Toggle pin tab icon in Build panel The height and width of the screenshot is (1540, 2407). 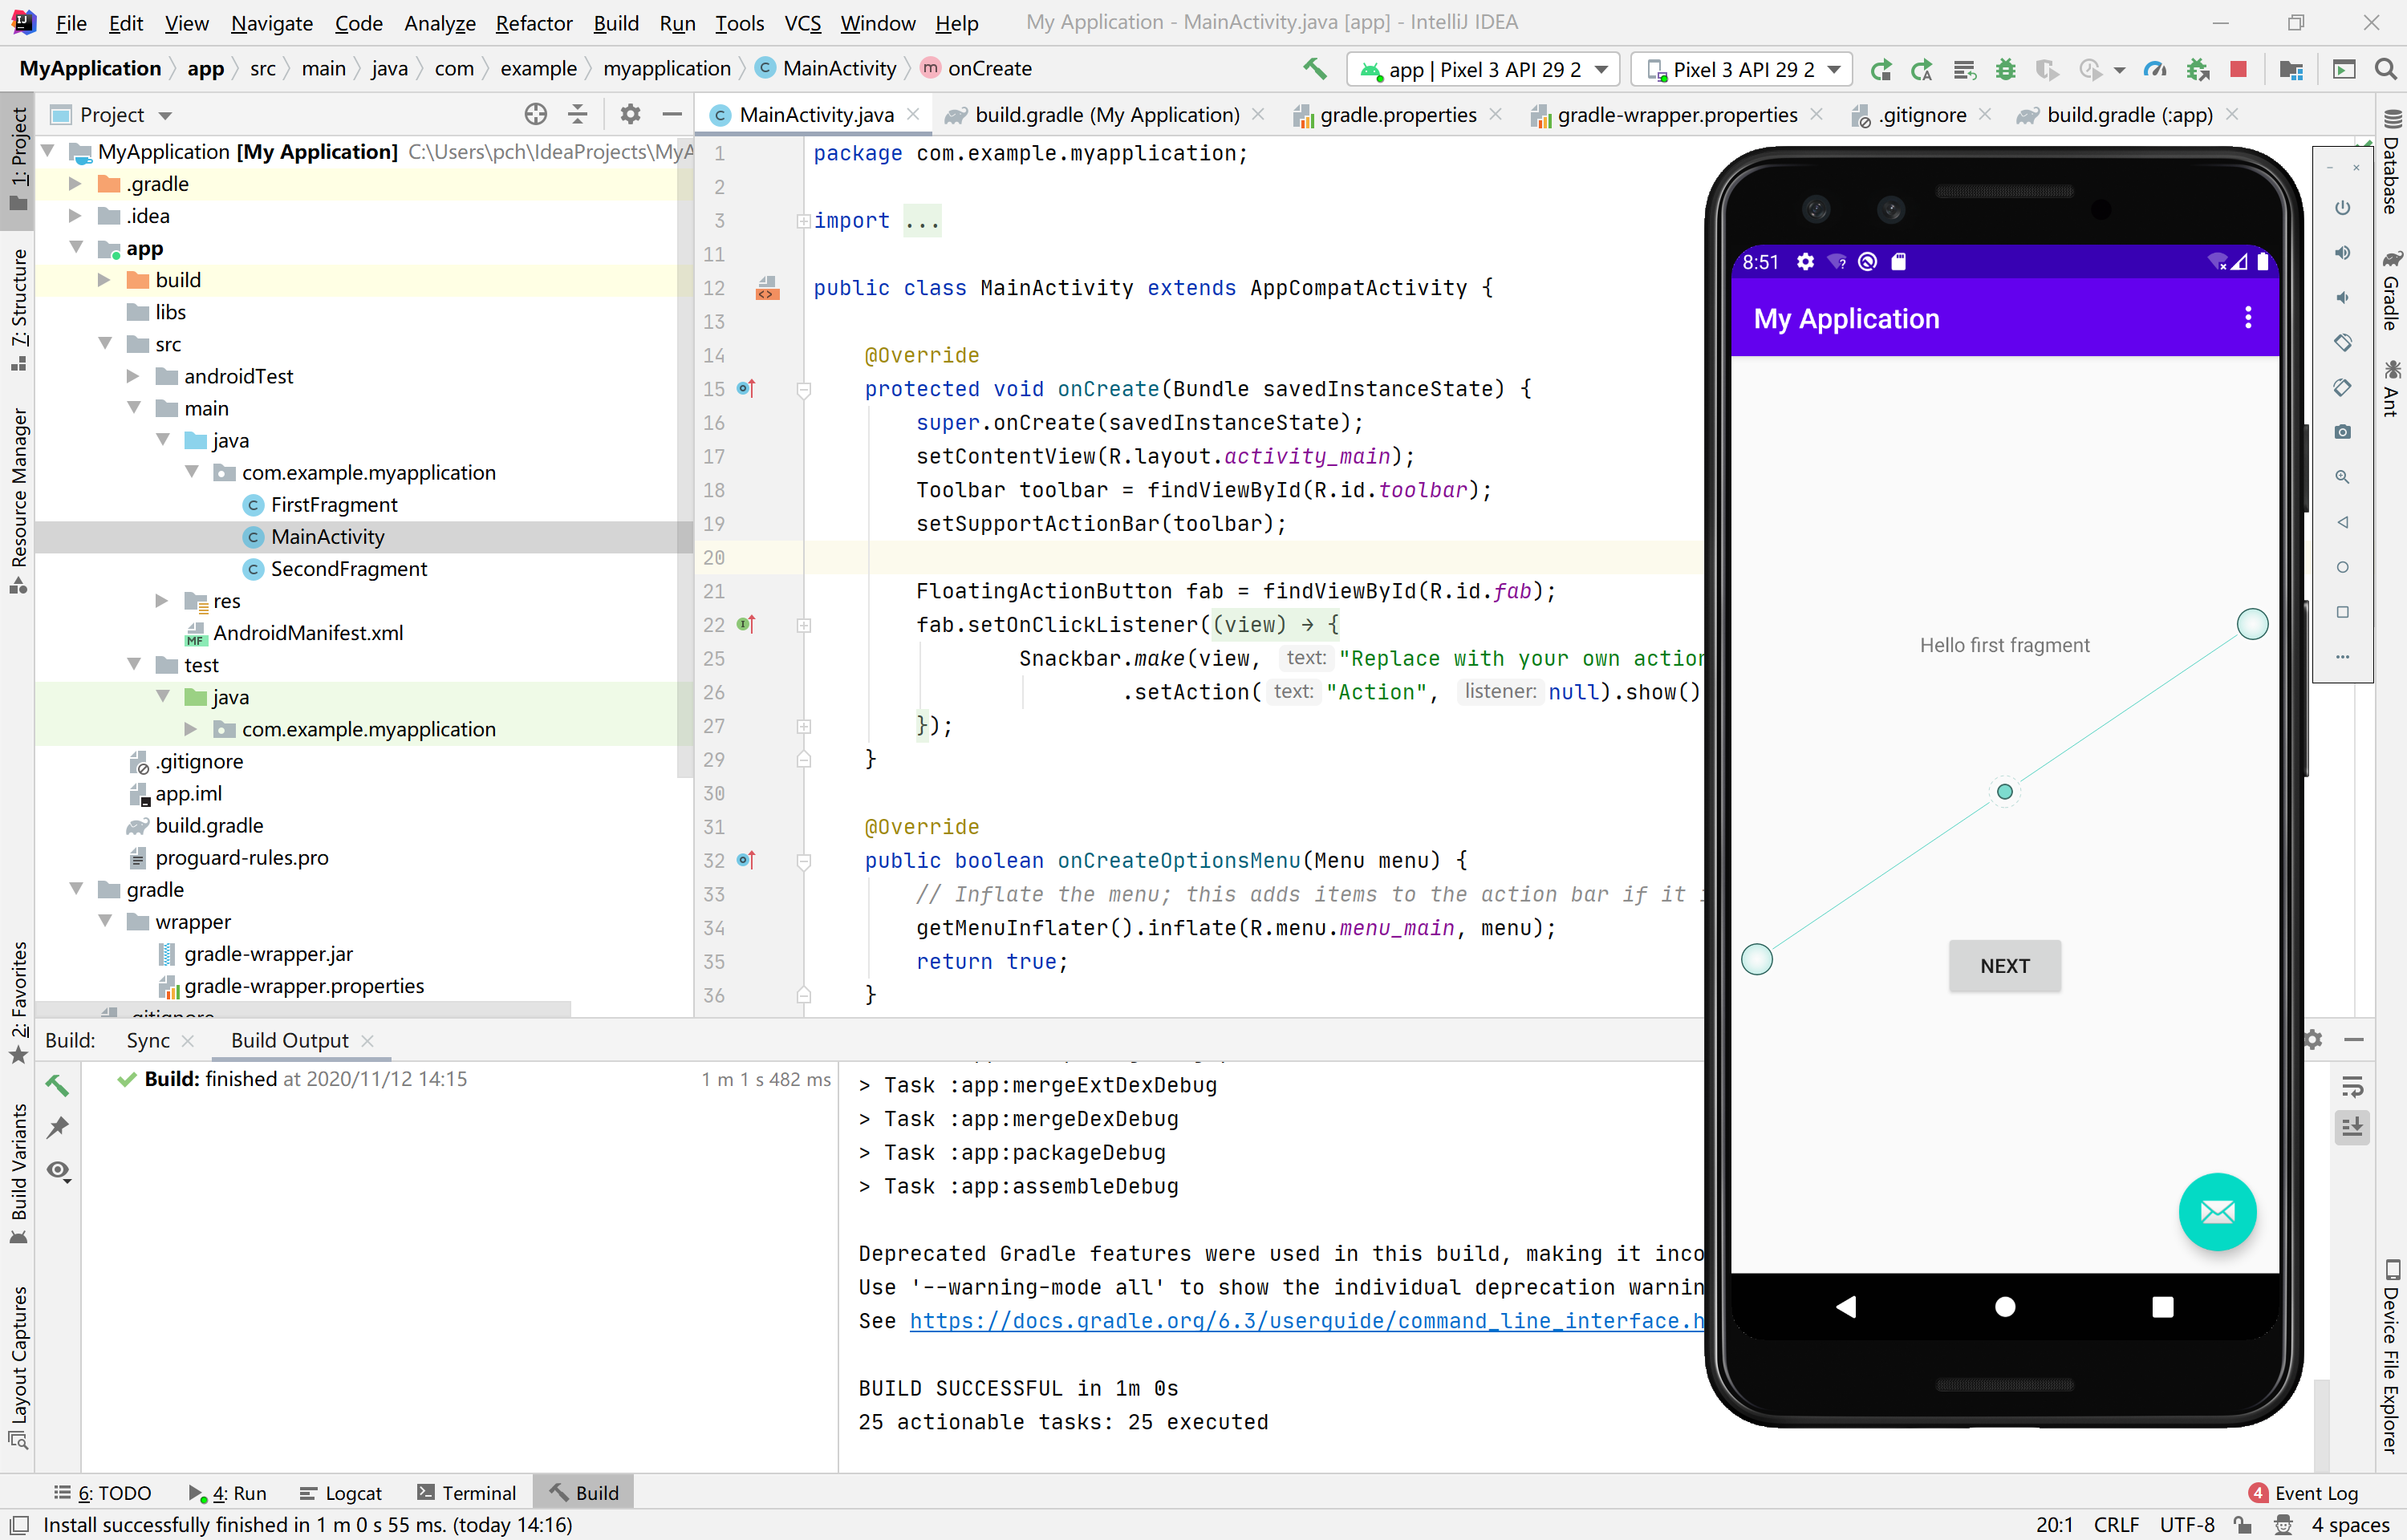[59, 1128]
